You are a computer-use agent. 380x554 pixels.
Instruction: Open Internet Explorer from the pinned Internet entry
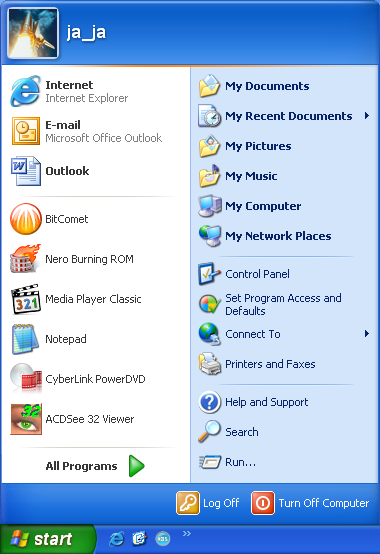pyautogui.click(x=95, y=92)
